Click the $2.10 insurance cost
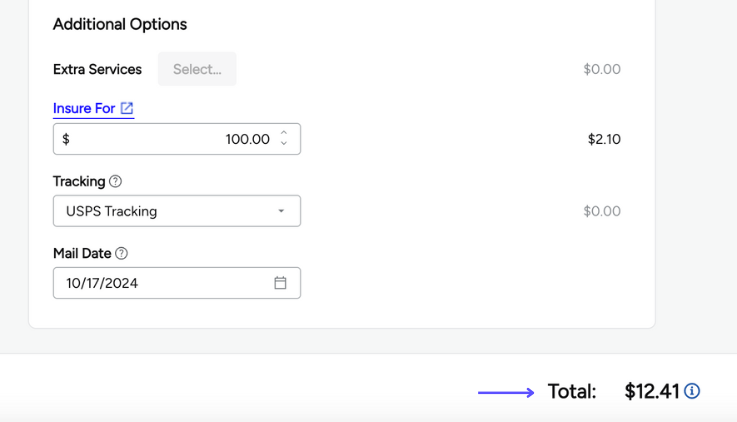737x422 pixels. pos(604,139)
